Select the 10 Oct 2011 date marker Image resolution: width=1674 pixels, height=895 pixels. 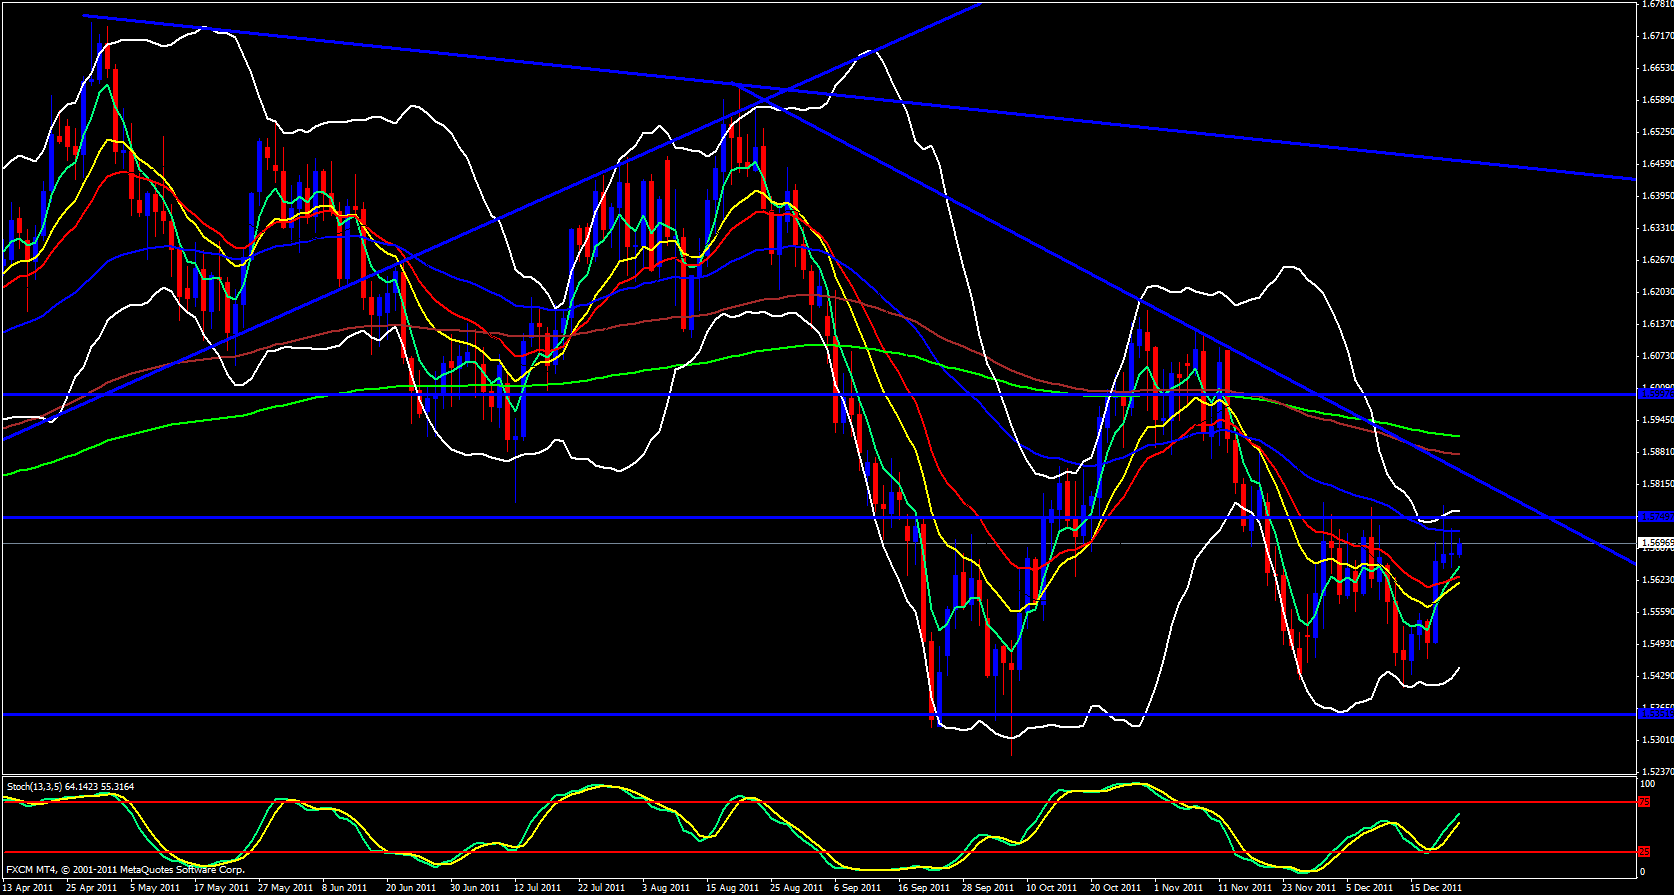(1051, 888)
